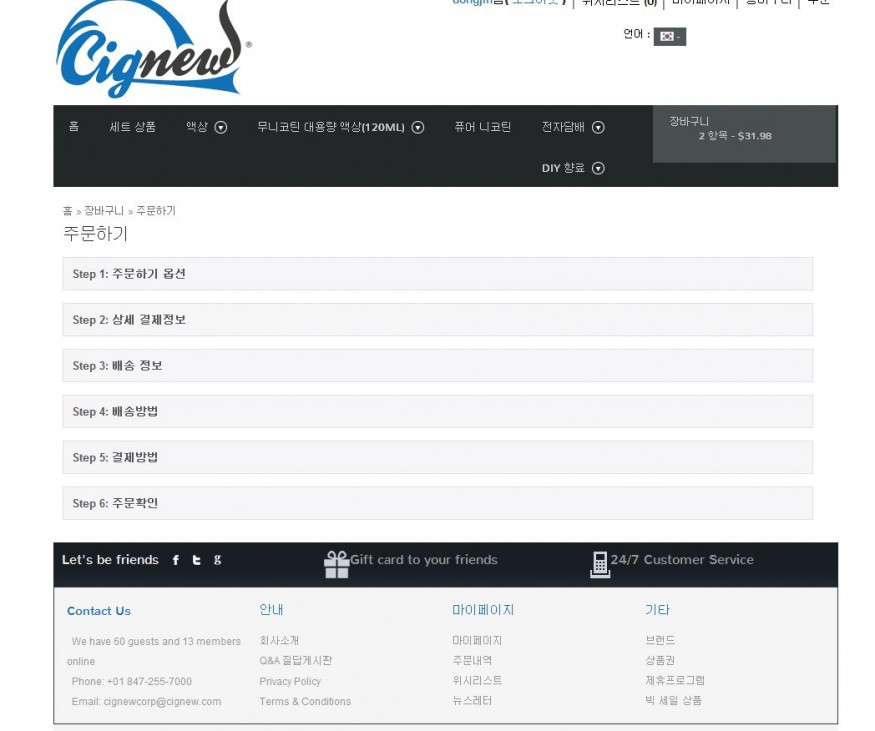
Task: Open the 전자담배 menu label
Action: (x=563, y=127)
